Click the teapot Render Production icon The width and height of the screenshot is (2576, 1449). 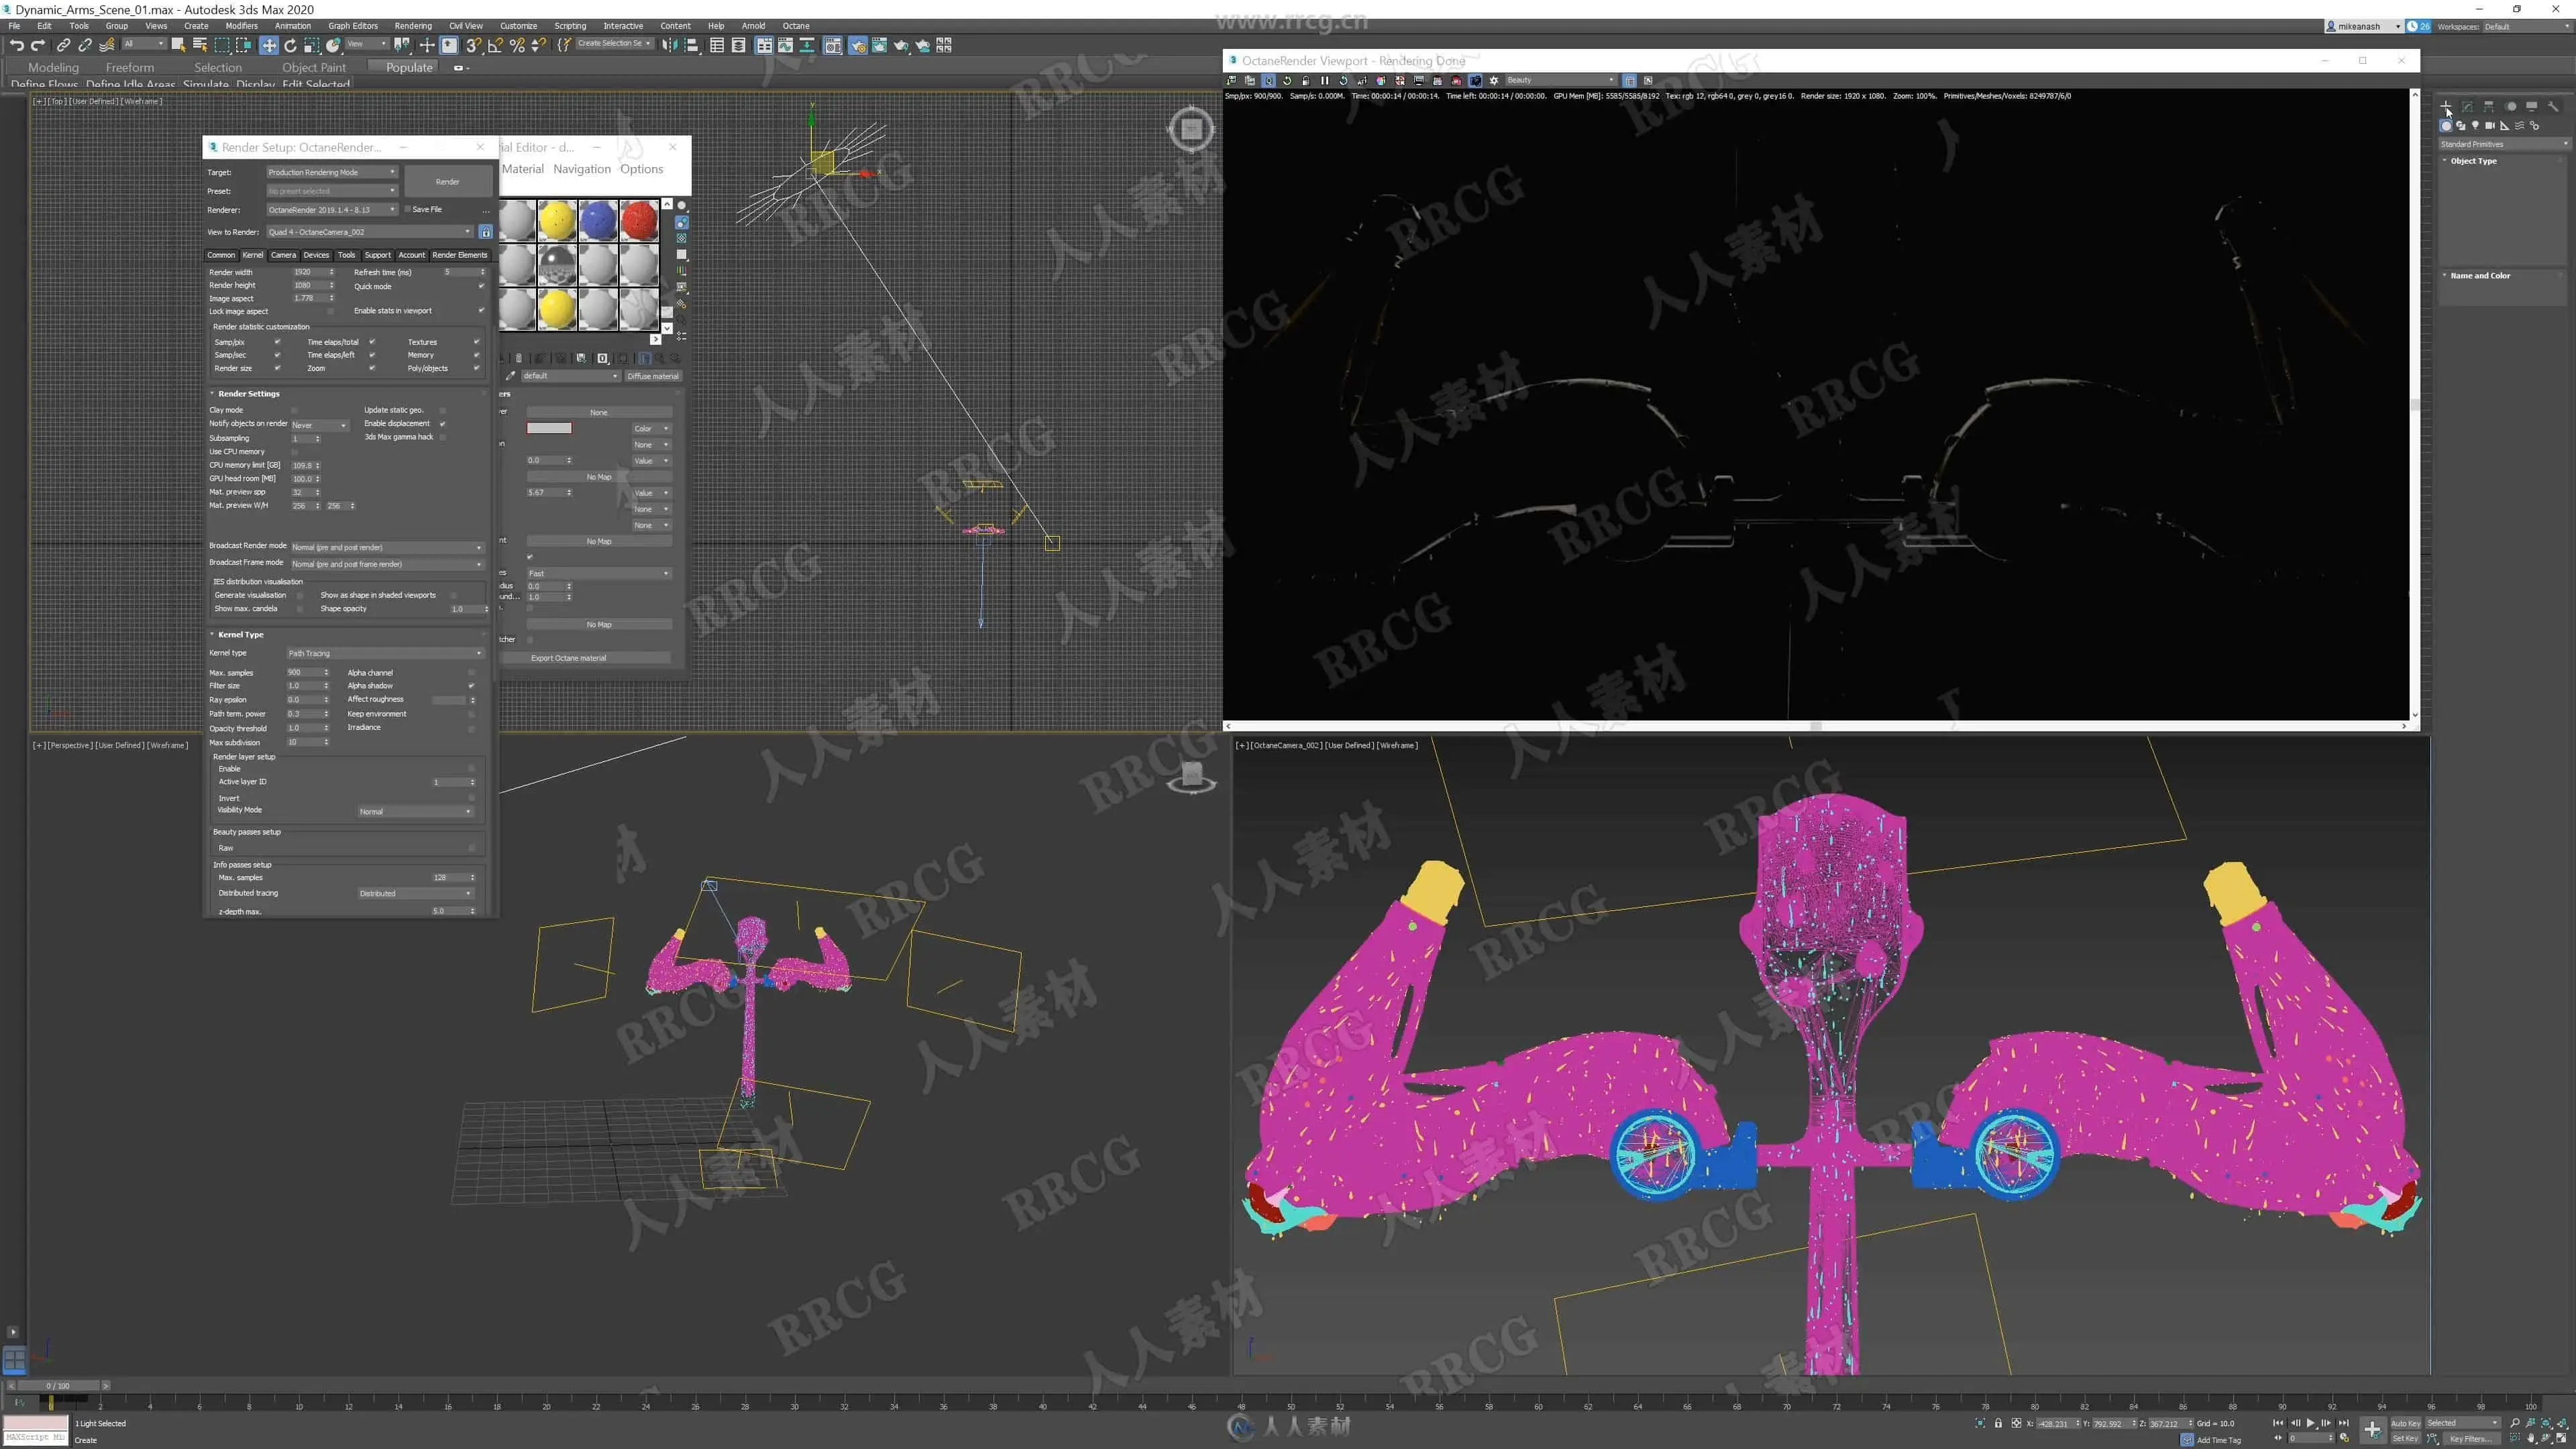(901, 45)
